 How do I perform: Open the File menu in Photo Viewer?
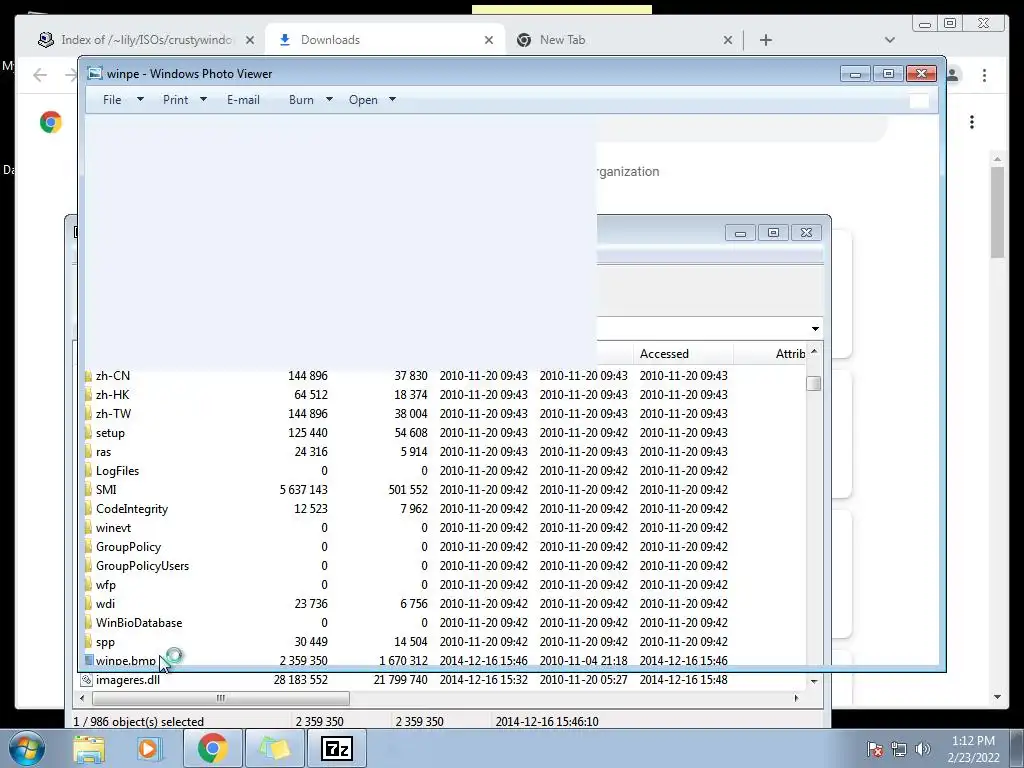(x=112, y=100)
